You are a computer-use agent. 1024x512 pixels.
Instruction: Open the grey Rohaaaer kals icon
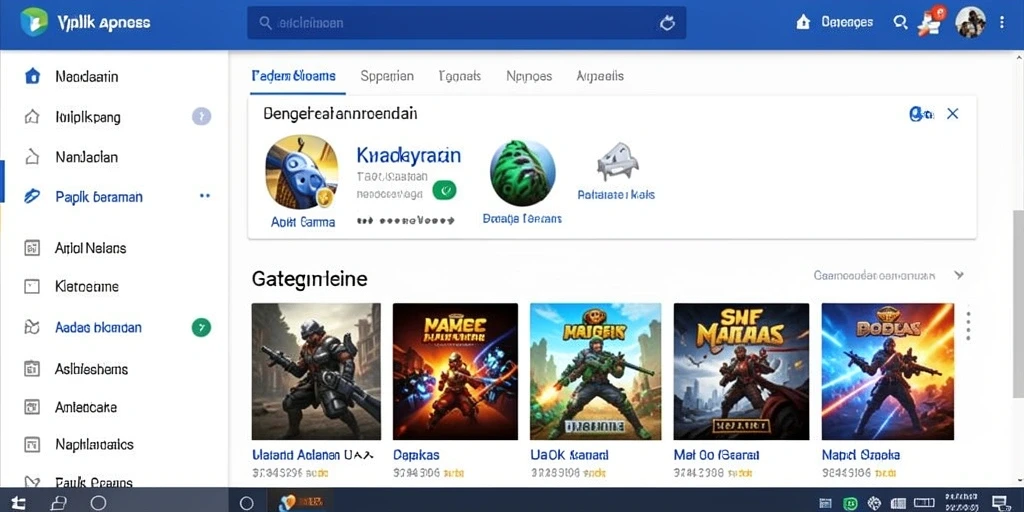(x=617, y=162)
